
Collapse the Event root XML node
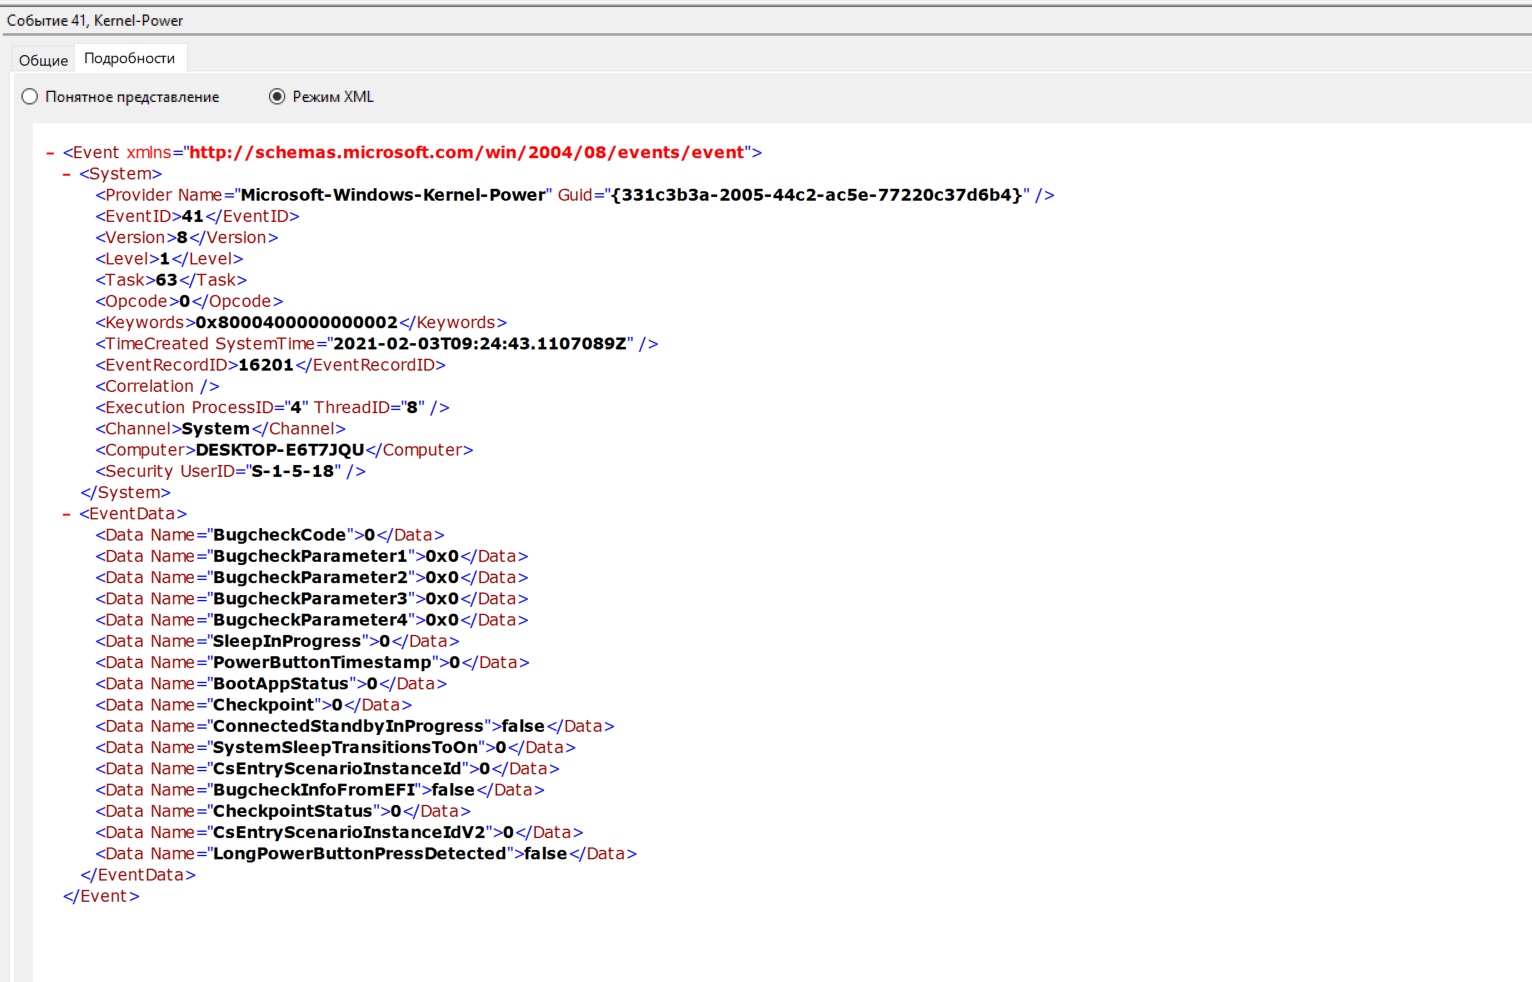(50, 153)
